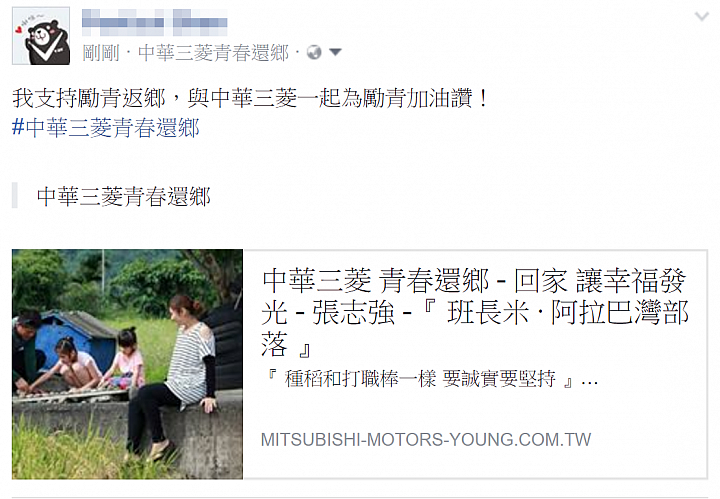
Task: Open the poster's bear profile picture
Action: 41,36
